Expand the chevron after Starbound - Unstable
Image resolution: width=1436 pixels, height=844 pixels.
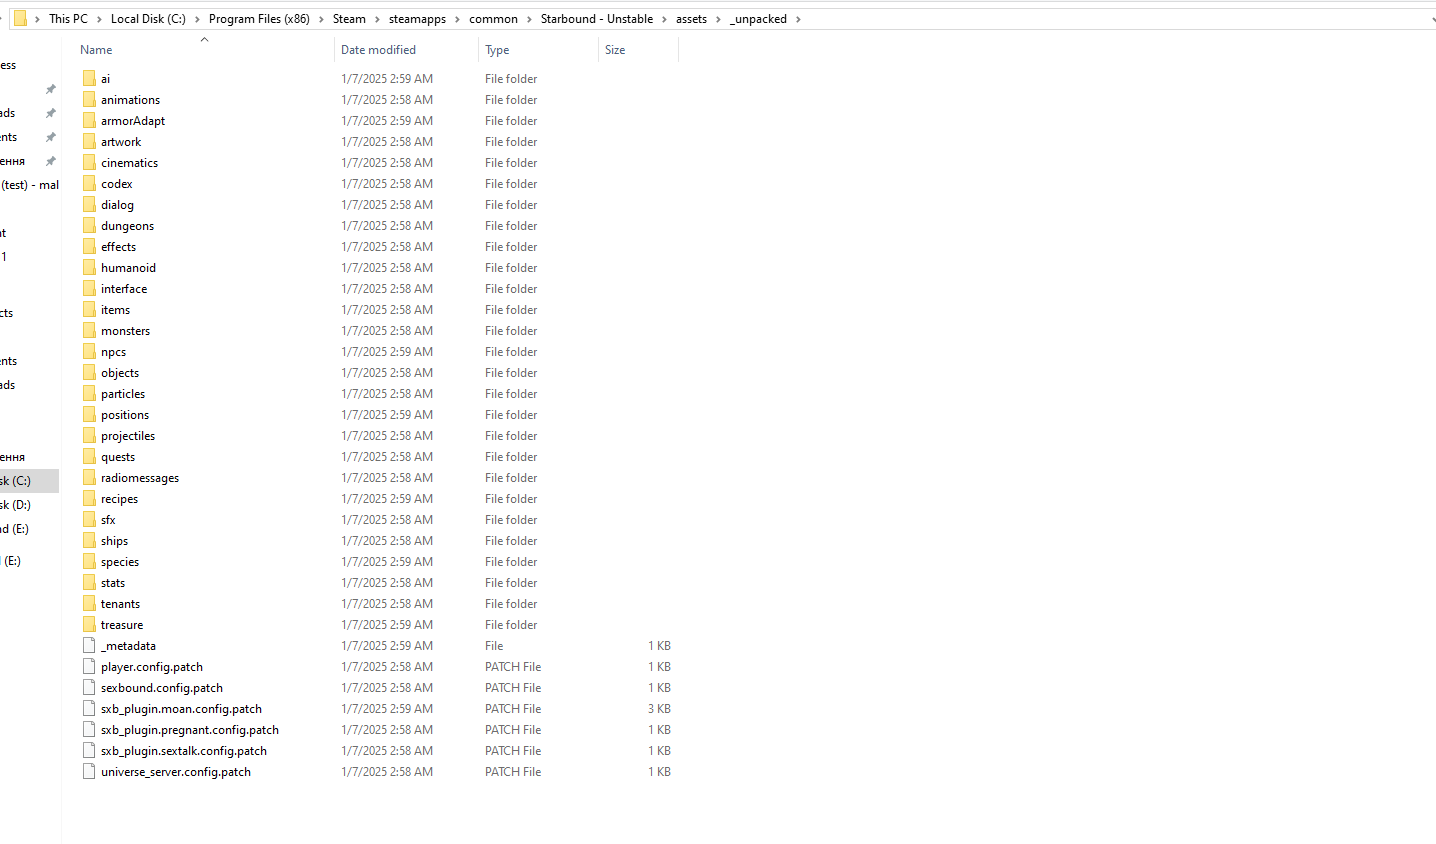[x=664, y=19]
